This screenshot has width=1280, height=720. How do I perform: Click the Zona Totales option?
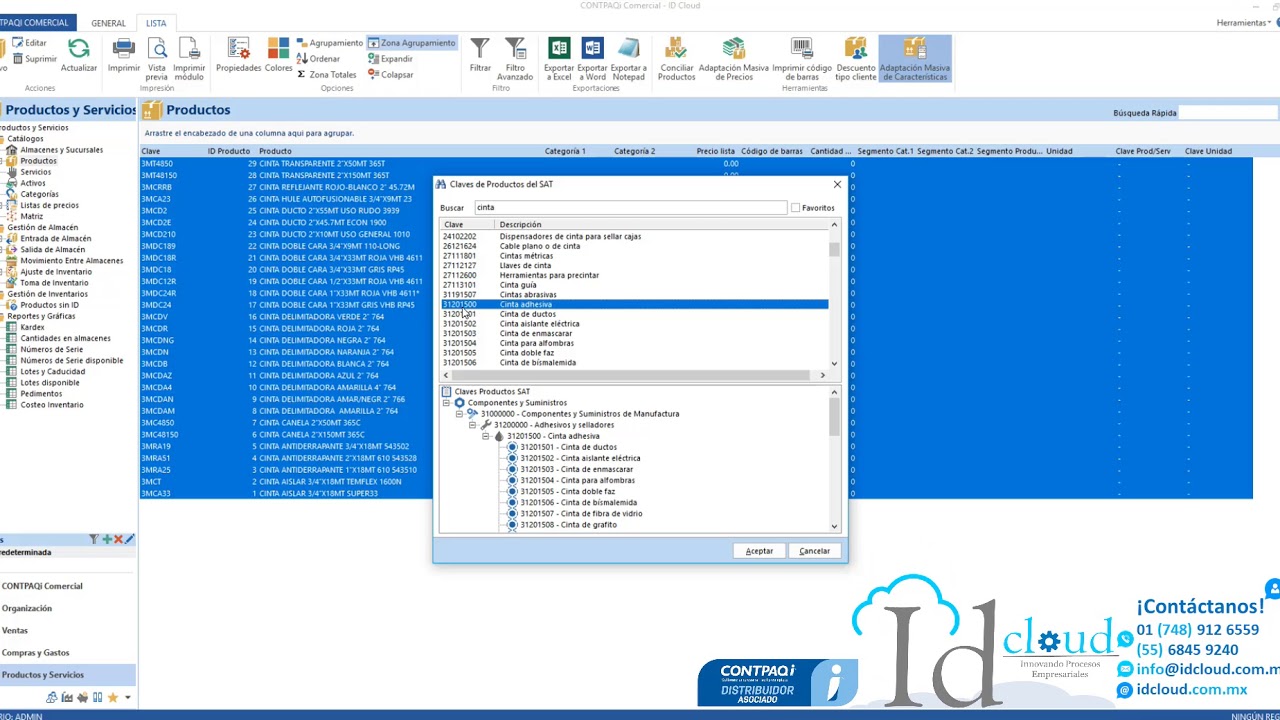click(326, 75)
